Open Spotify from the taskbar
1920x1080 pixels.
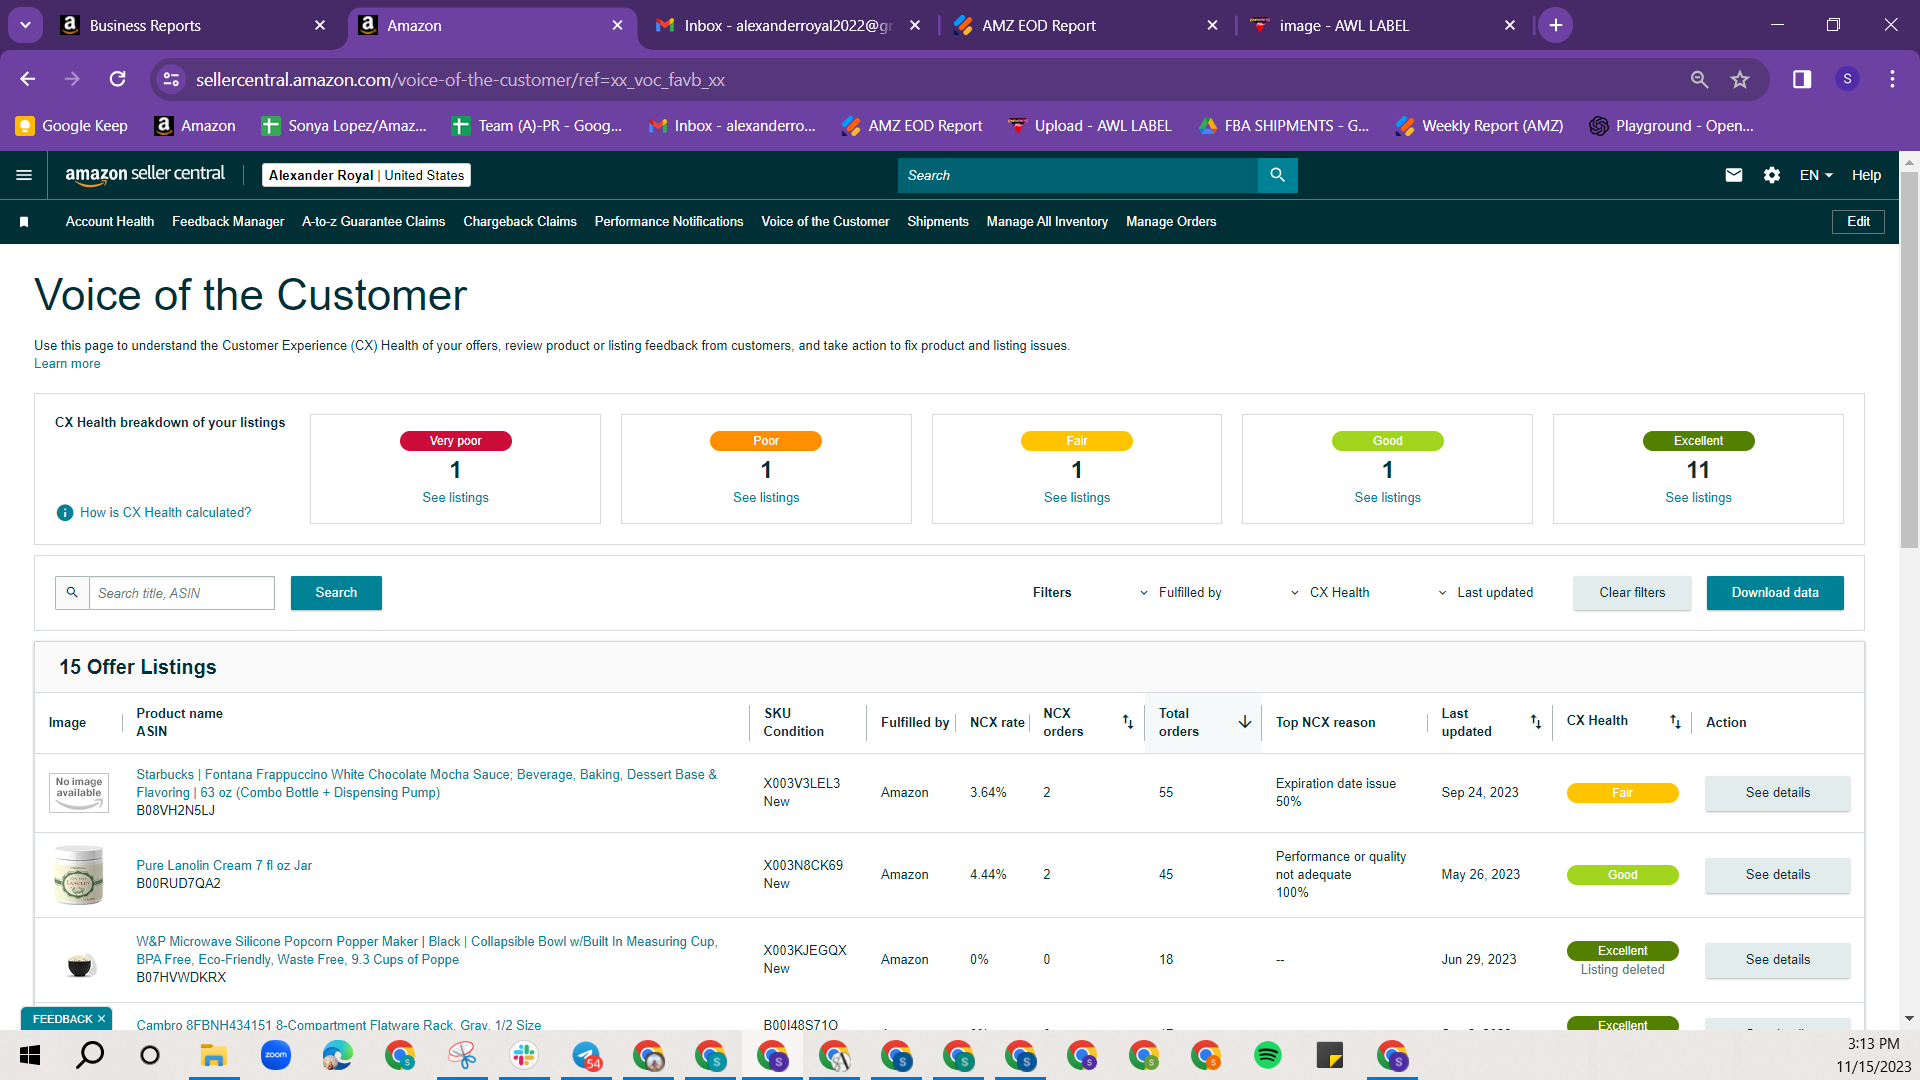[1267, 1055]
